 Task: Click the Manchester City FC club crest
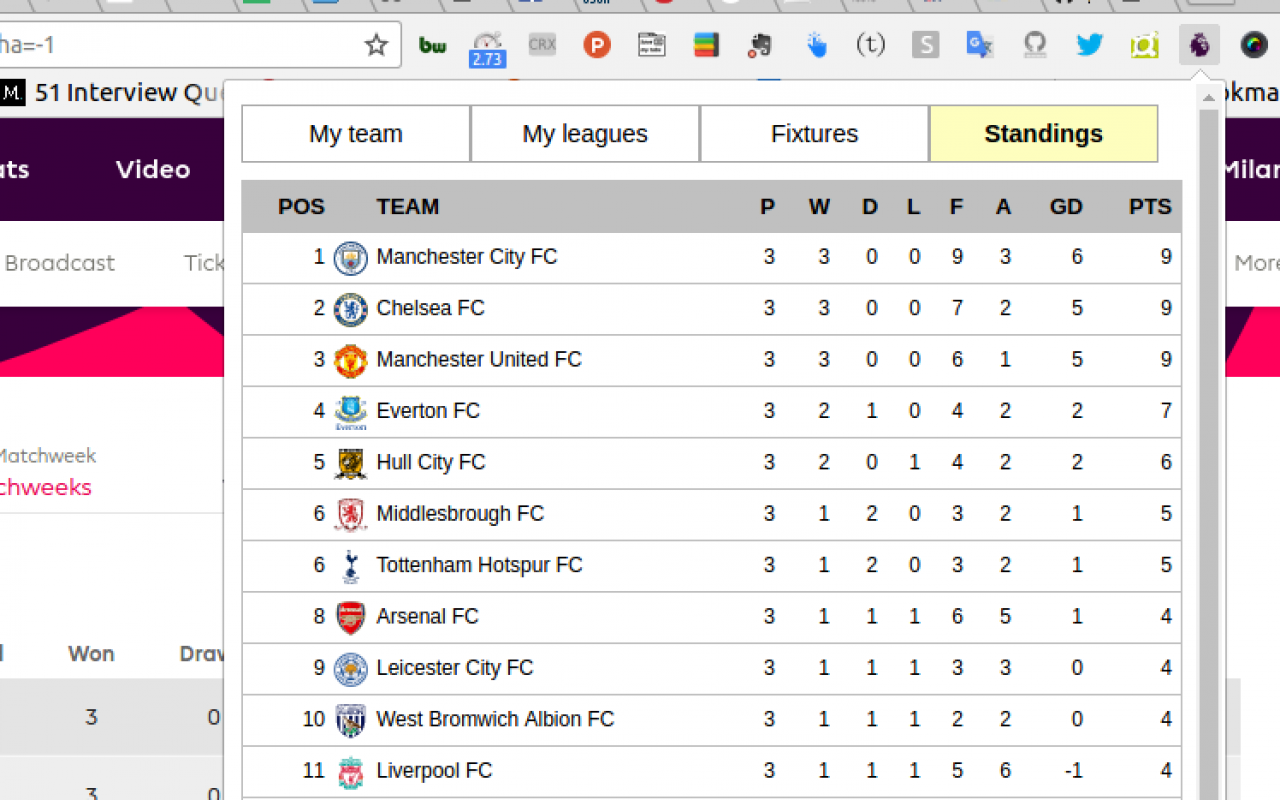point(351,256)
